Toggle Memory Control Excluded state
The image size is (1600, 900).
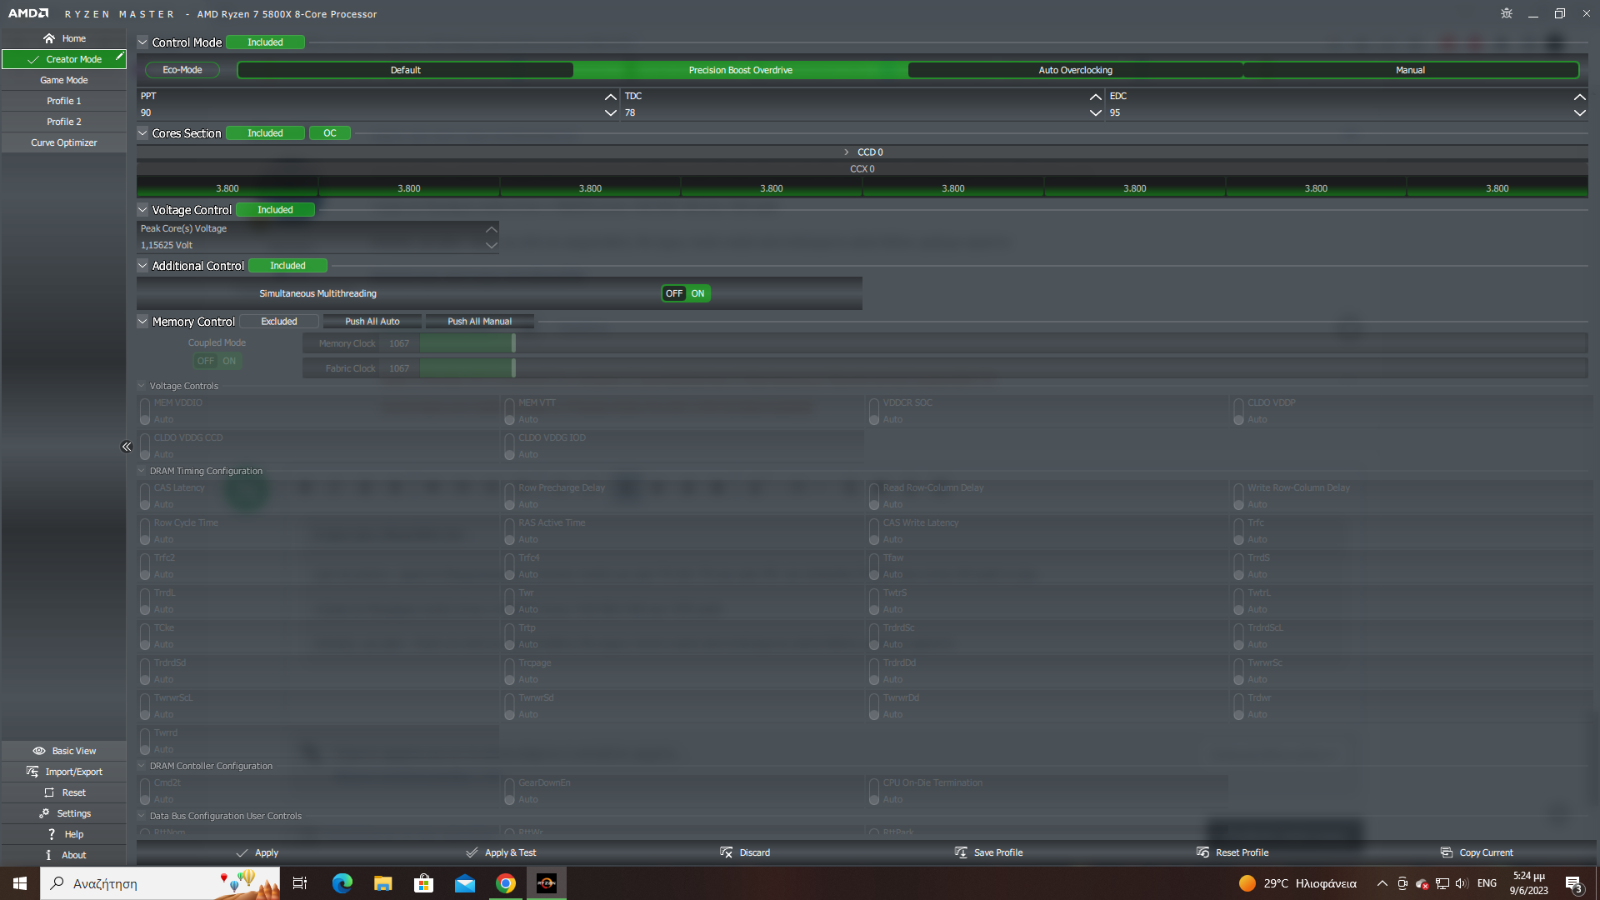tap(279, 322)
